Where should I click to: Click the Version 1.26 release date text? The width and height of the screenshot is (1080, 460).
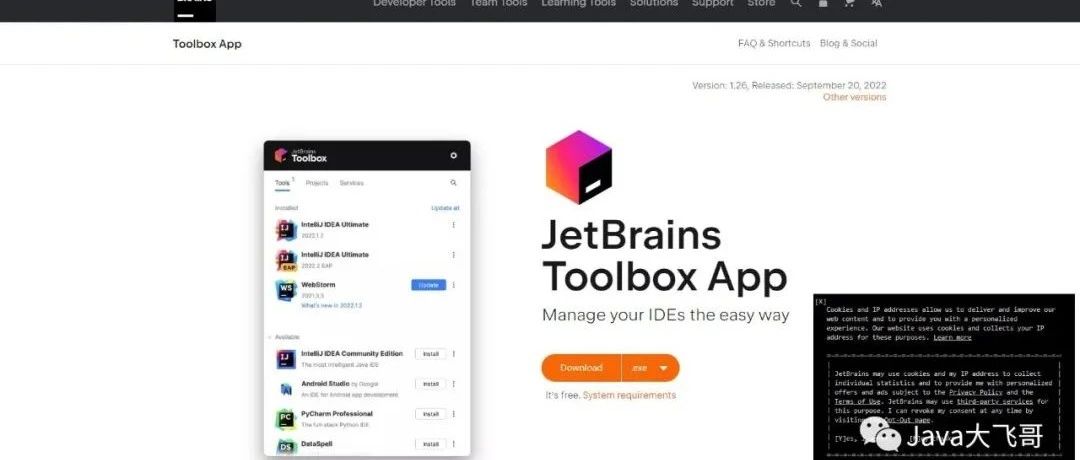click(789, 85)
